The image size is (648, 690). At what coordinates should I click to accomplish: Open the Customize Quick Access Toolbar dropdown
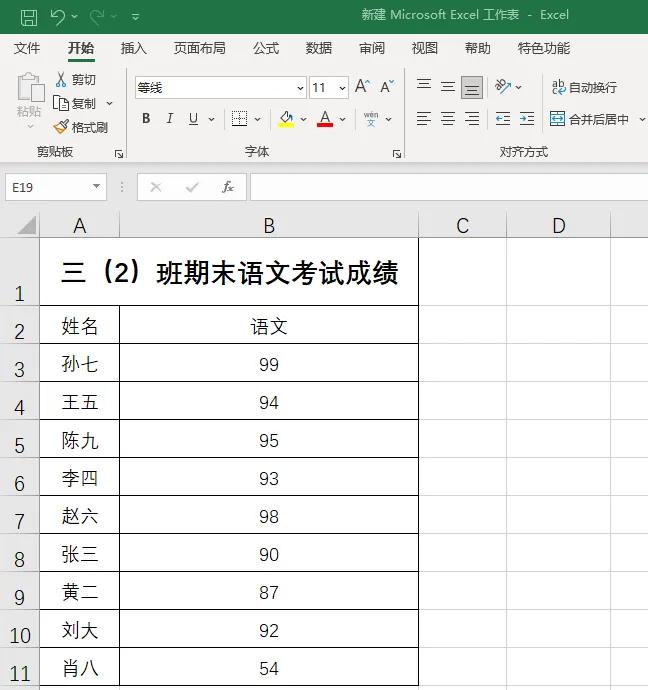point(135,17)
